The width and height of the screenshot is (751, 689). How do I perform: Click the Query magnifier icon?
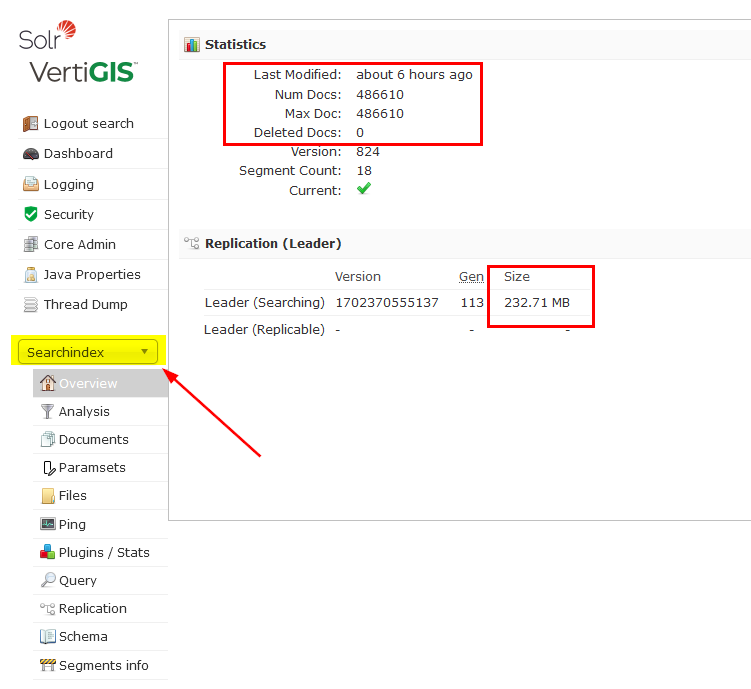47,581
